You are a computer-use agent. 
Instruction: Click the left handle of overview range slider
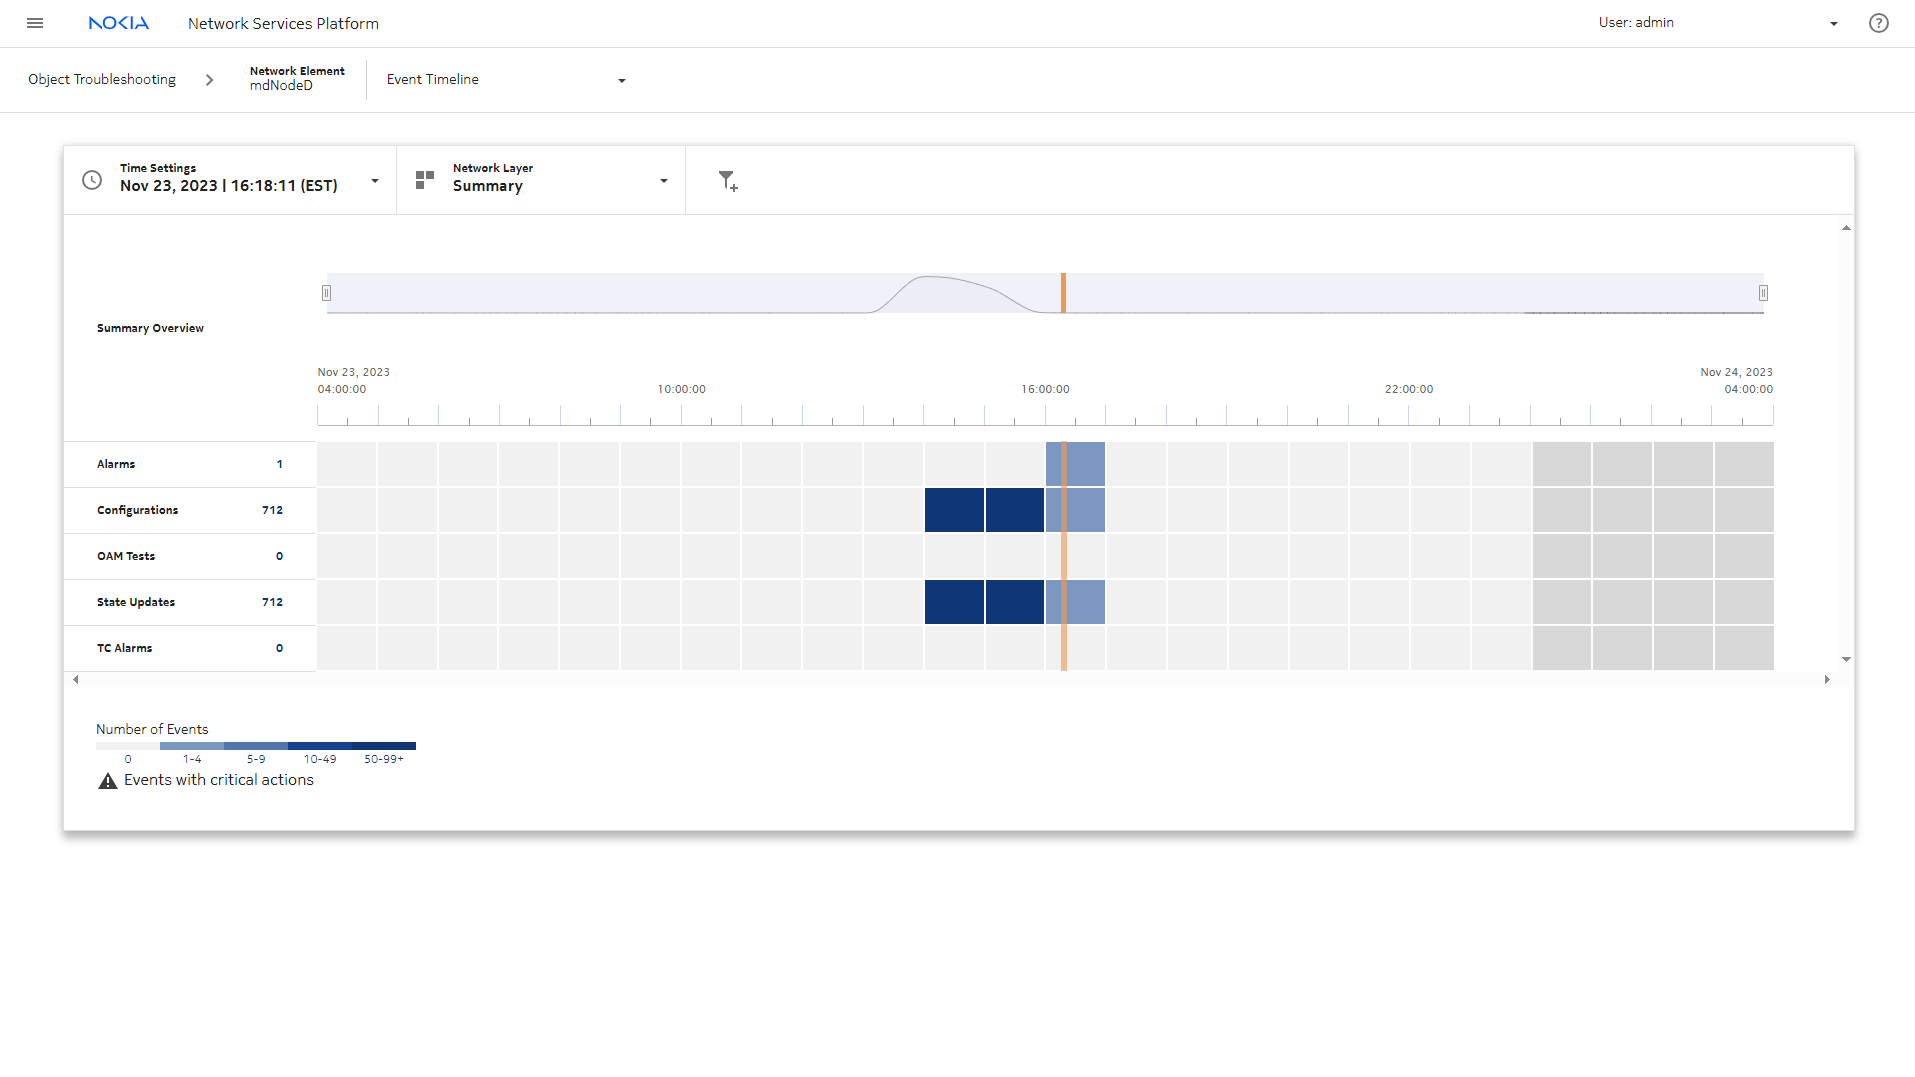(326, 293)
